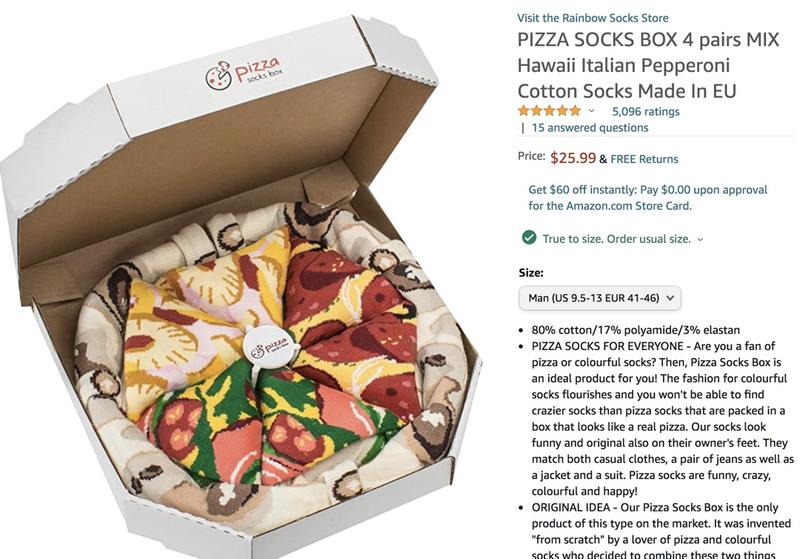Open the Size dropdown Man US 9.5-13
The image size is (800, 559).
(x=599, y=298)
